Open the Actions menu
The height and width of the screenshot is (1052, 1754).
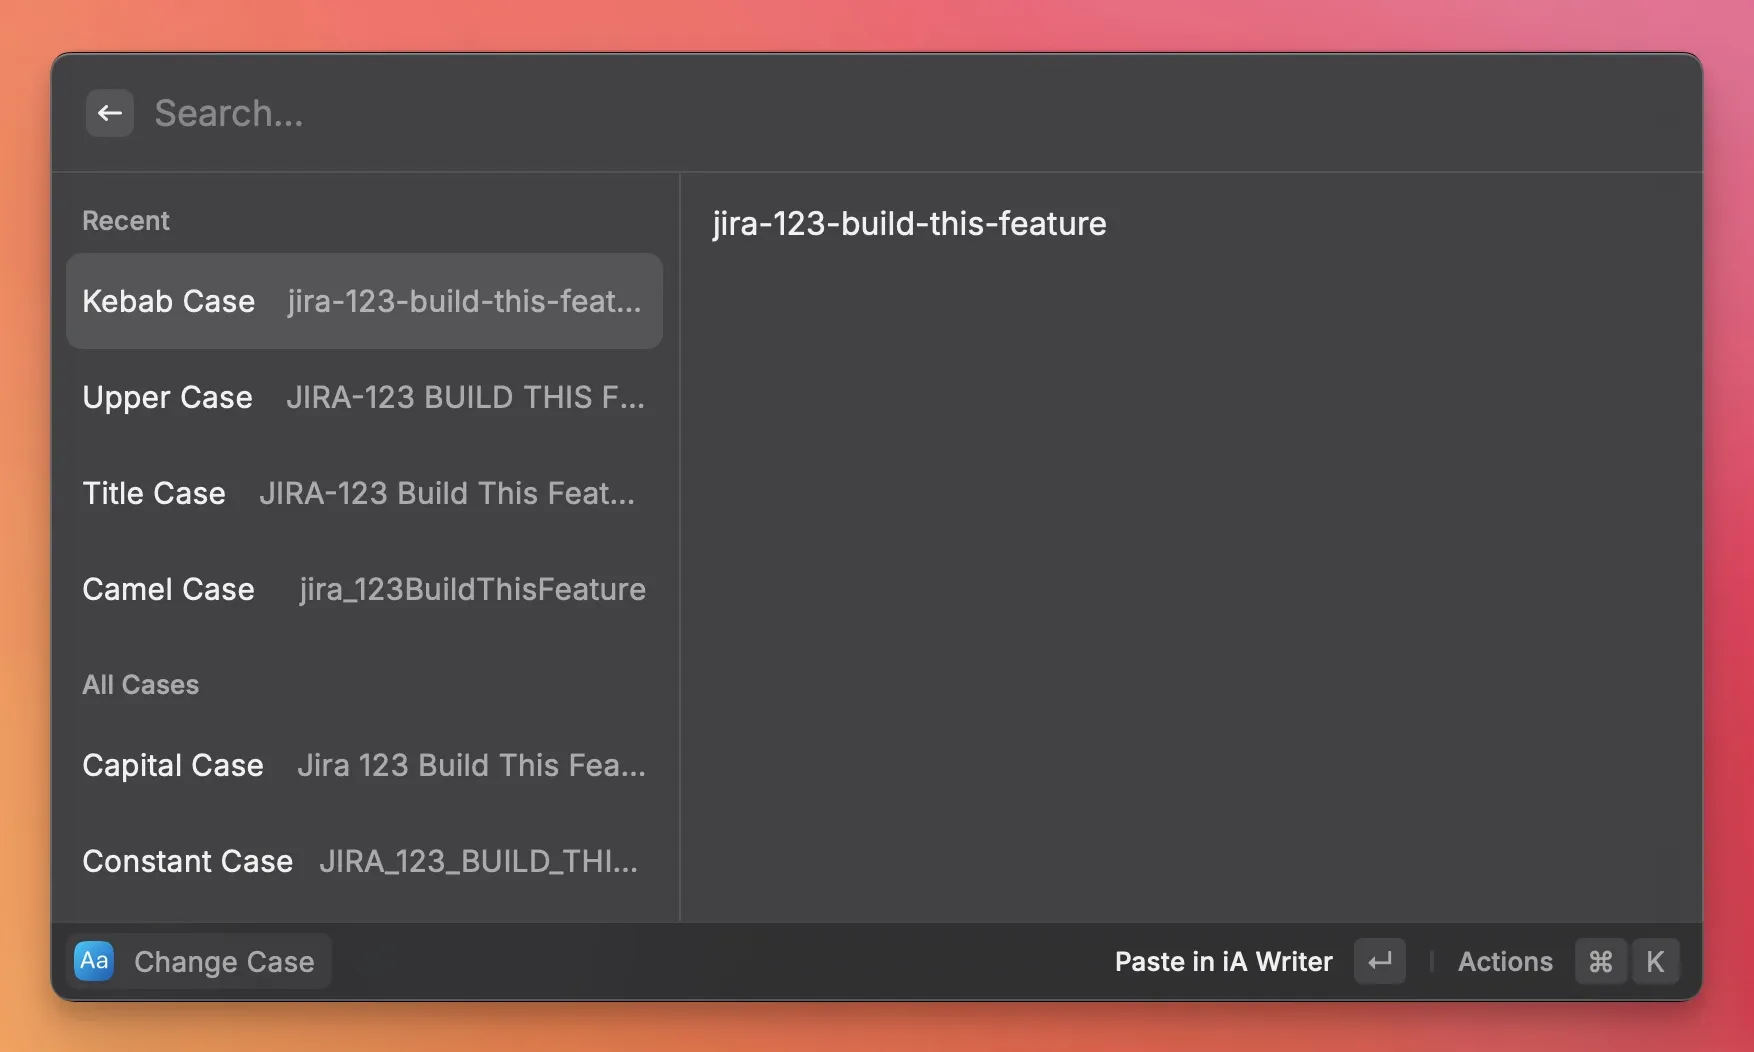point(1505,962)
